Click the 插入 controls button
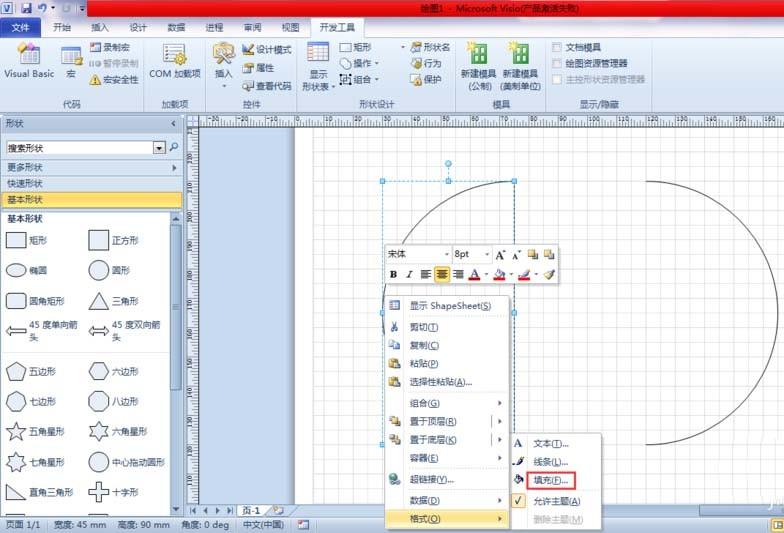Screen dimensions: 784x533 pos(224,65)
